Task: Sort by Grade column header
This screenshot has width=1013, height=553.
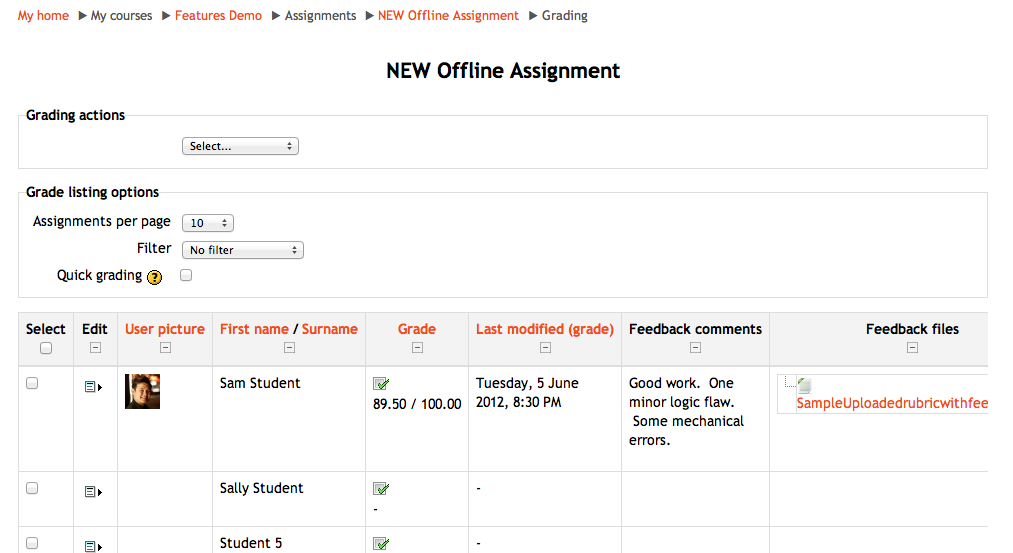Action: tap(417, 329)
